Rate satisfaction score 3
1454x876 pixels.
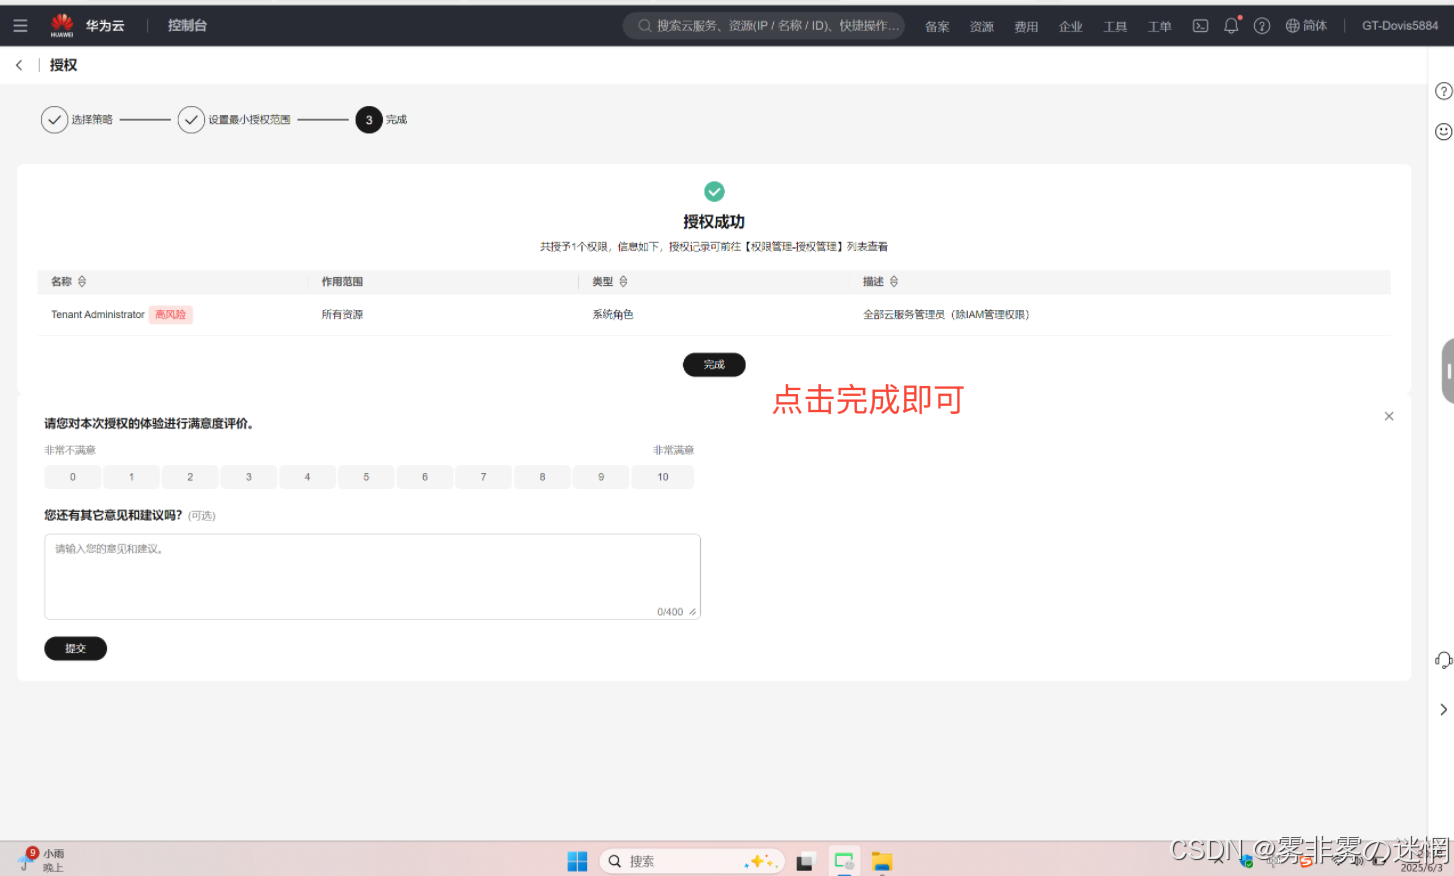pyautogui.click(x=249, y=477)
